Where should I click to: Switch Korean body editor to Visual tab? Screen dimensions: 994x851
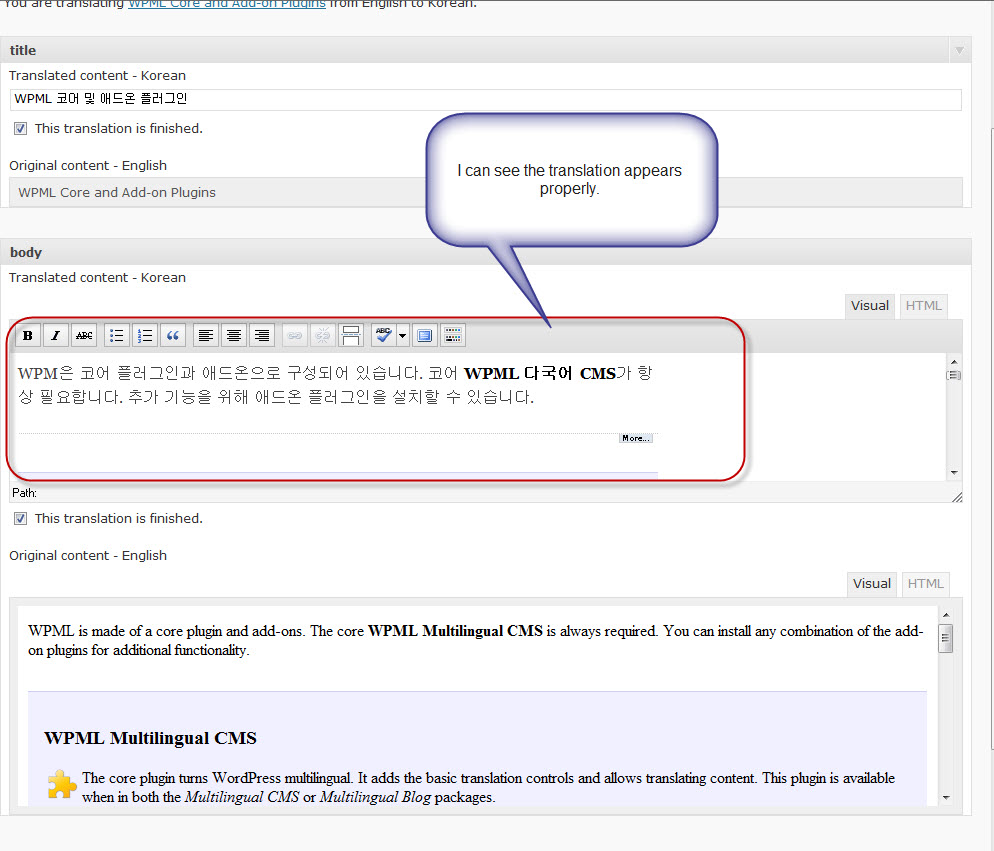pyautogui.click(x=870, y=306)
